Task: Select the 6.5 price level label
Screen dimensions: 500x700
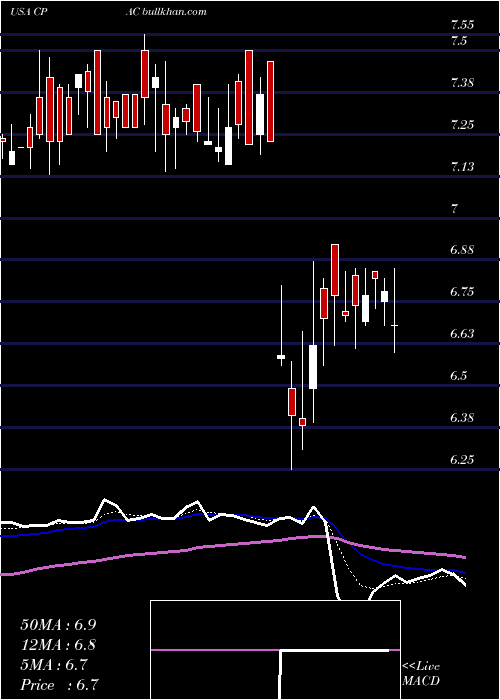Action: 459,376
